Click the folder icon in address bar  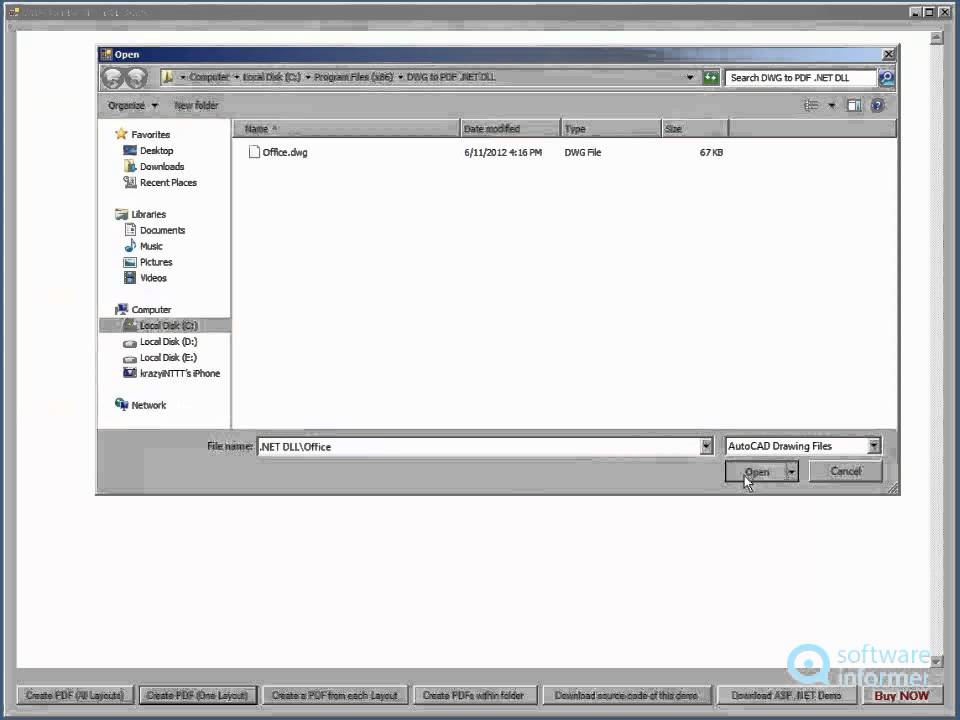[x=168, y=77]
